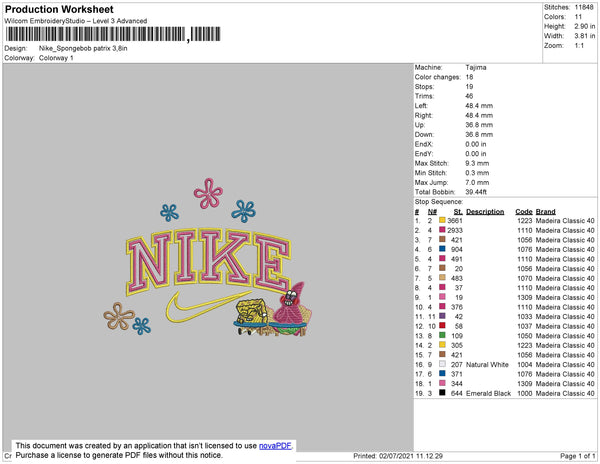
Task: Click the 'St.' column header
Action: (x=458, y=212)
